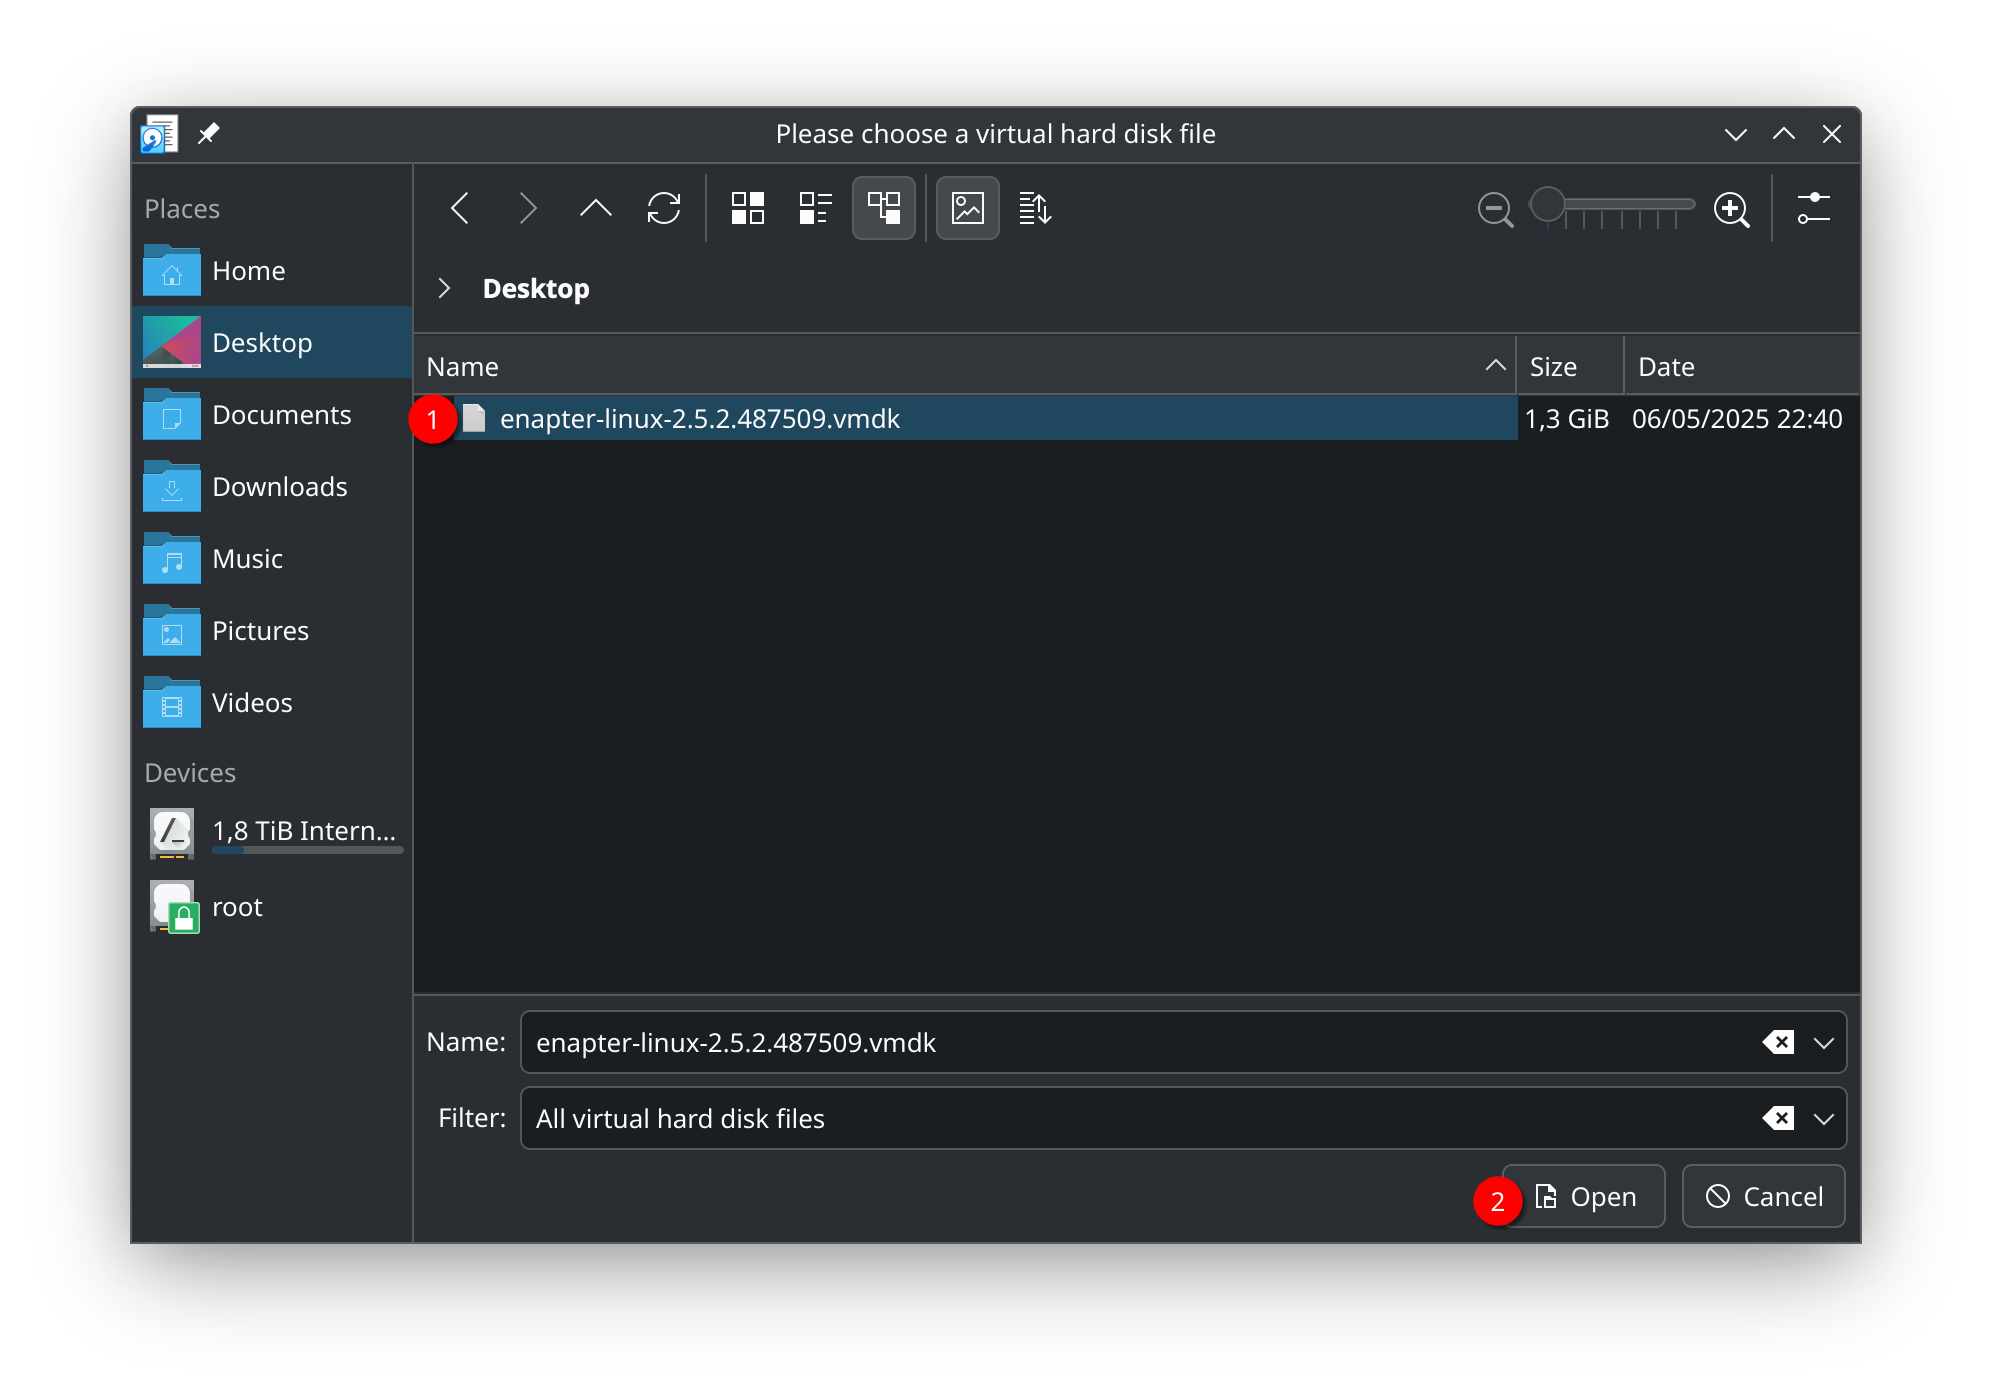Expand the Filter dropdown list
Viewport: 1992px width, 1398px height.
point(1823,1118)
